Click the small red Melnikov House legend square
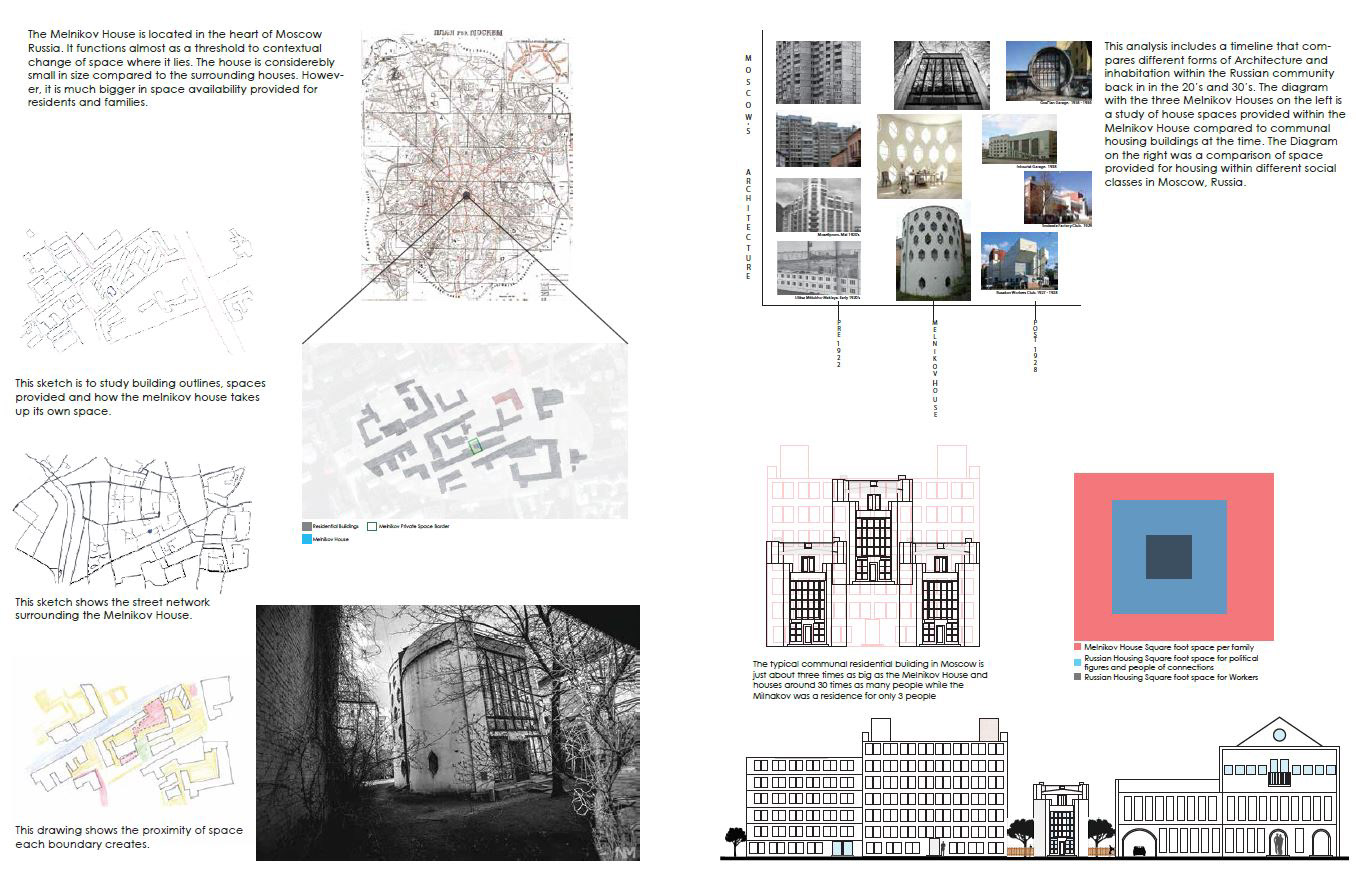 1078,648
